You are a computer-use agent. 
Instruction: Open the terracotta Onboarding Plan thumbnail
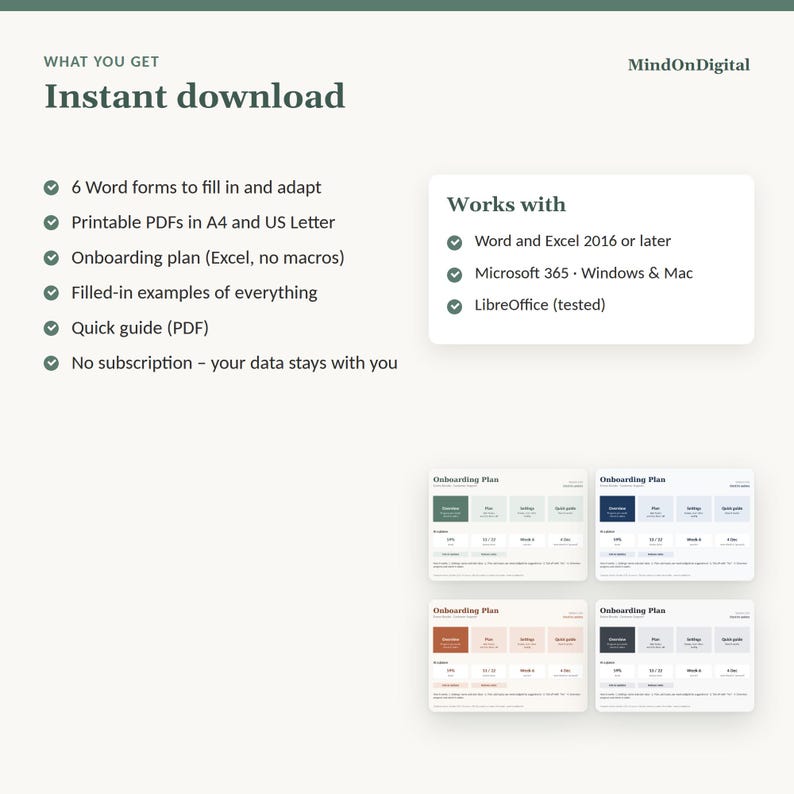tap(508, 656)
